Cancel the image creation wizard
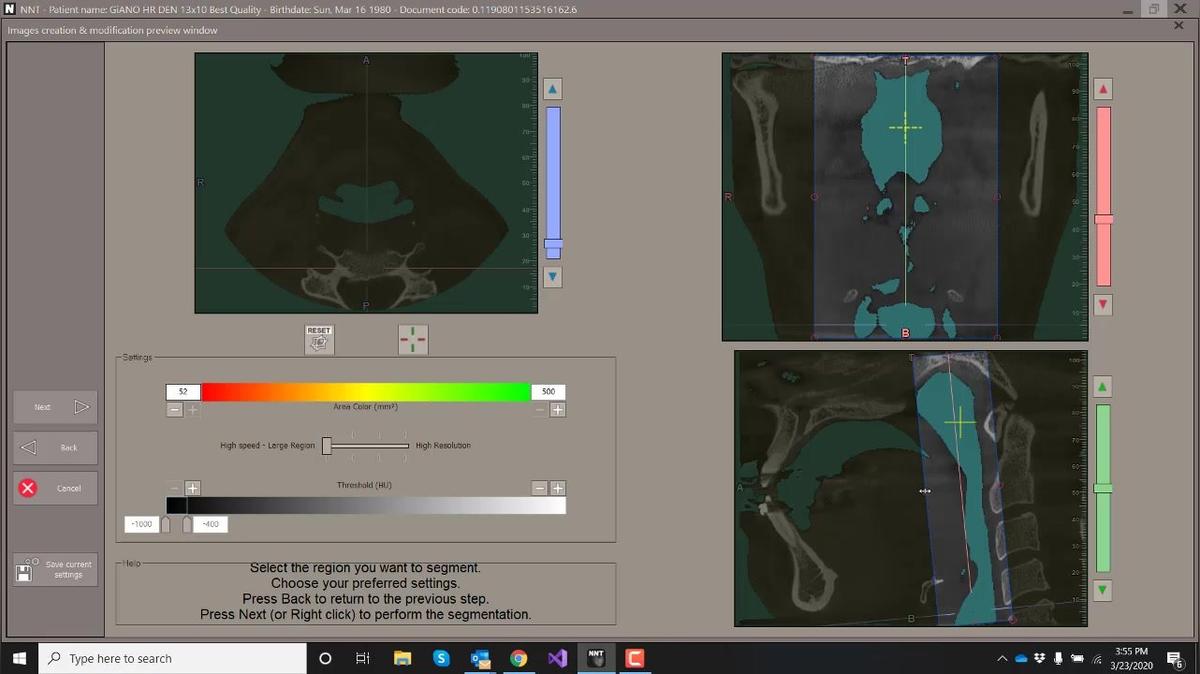Screen dimensions: 1200x674 [x=56, y=488]
